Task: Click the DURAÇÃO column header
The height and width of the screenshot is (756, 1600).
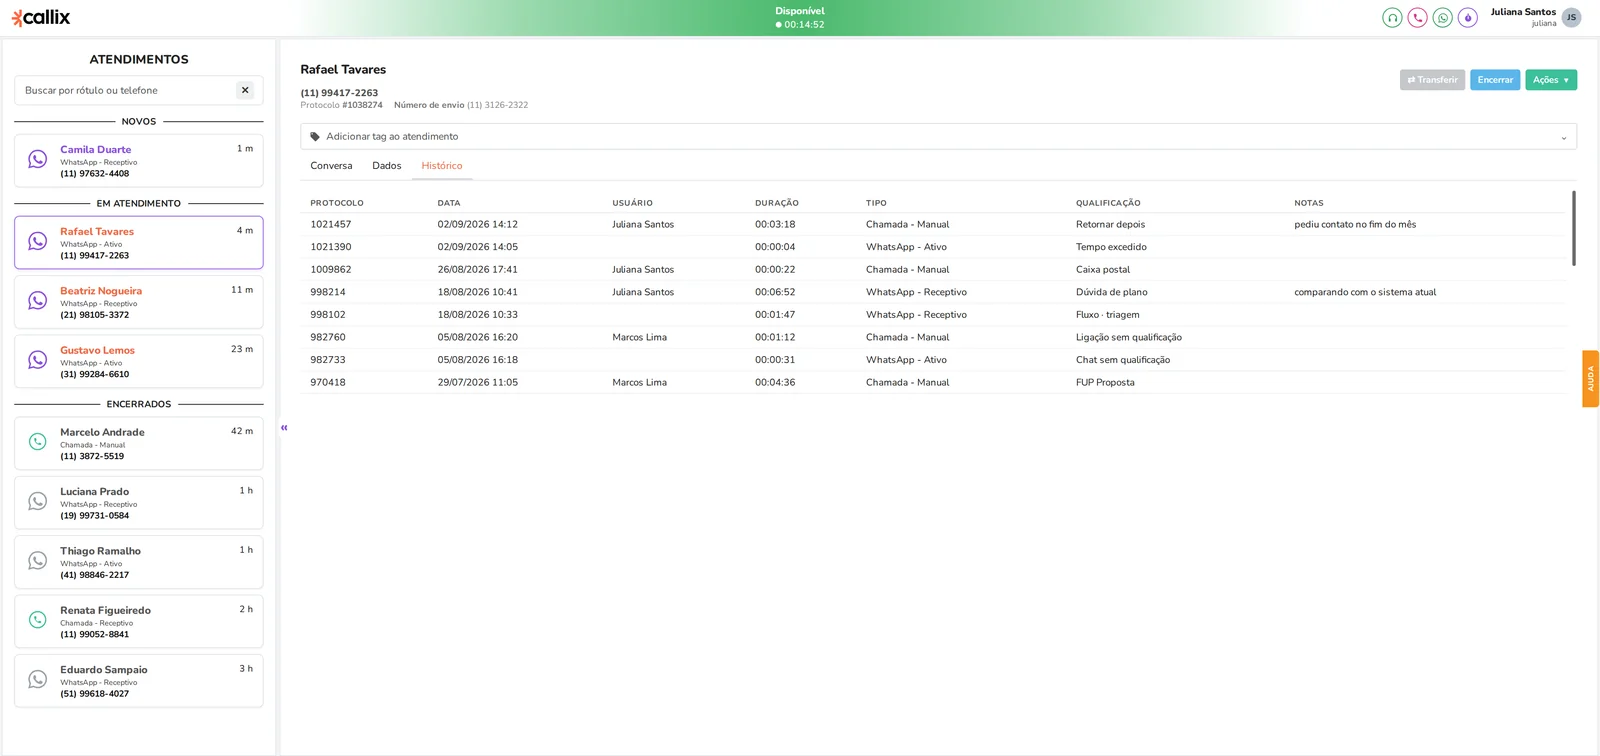Action: click(x=777, y=203)
